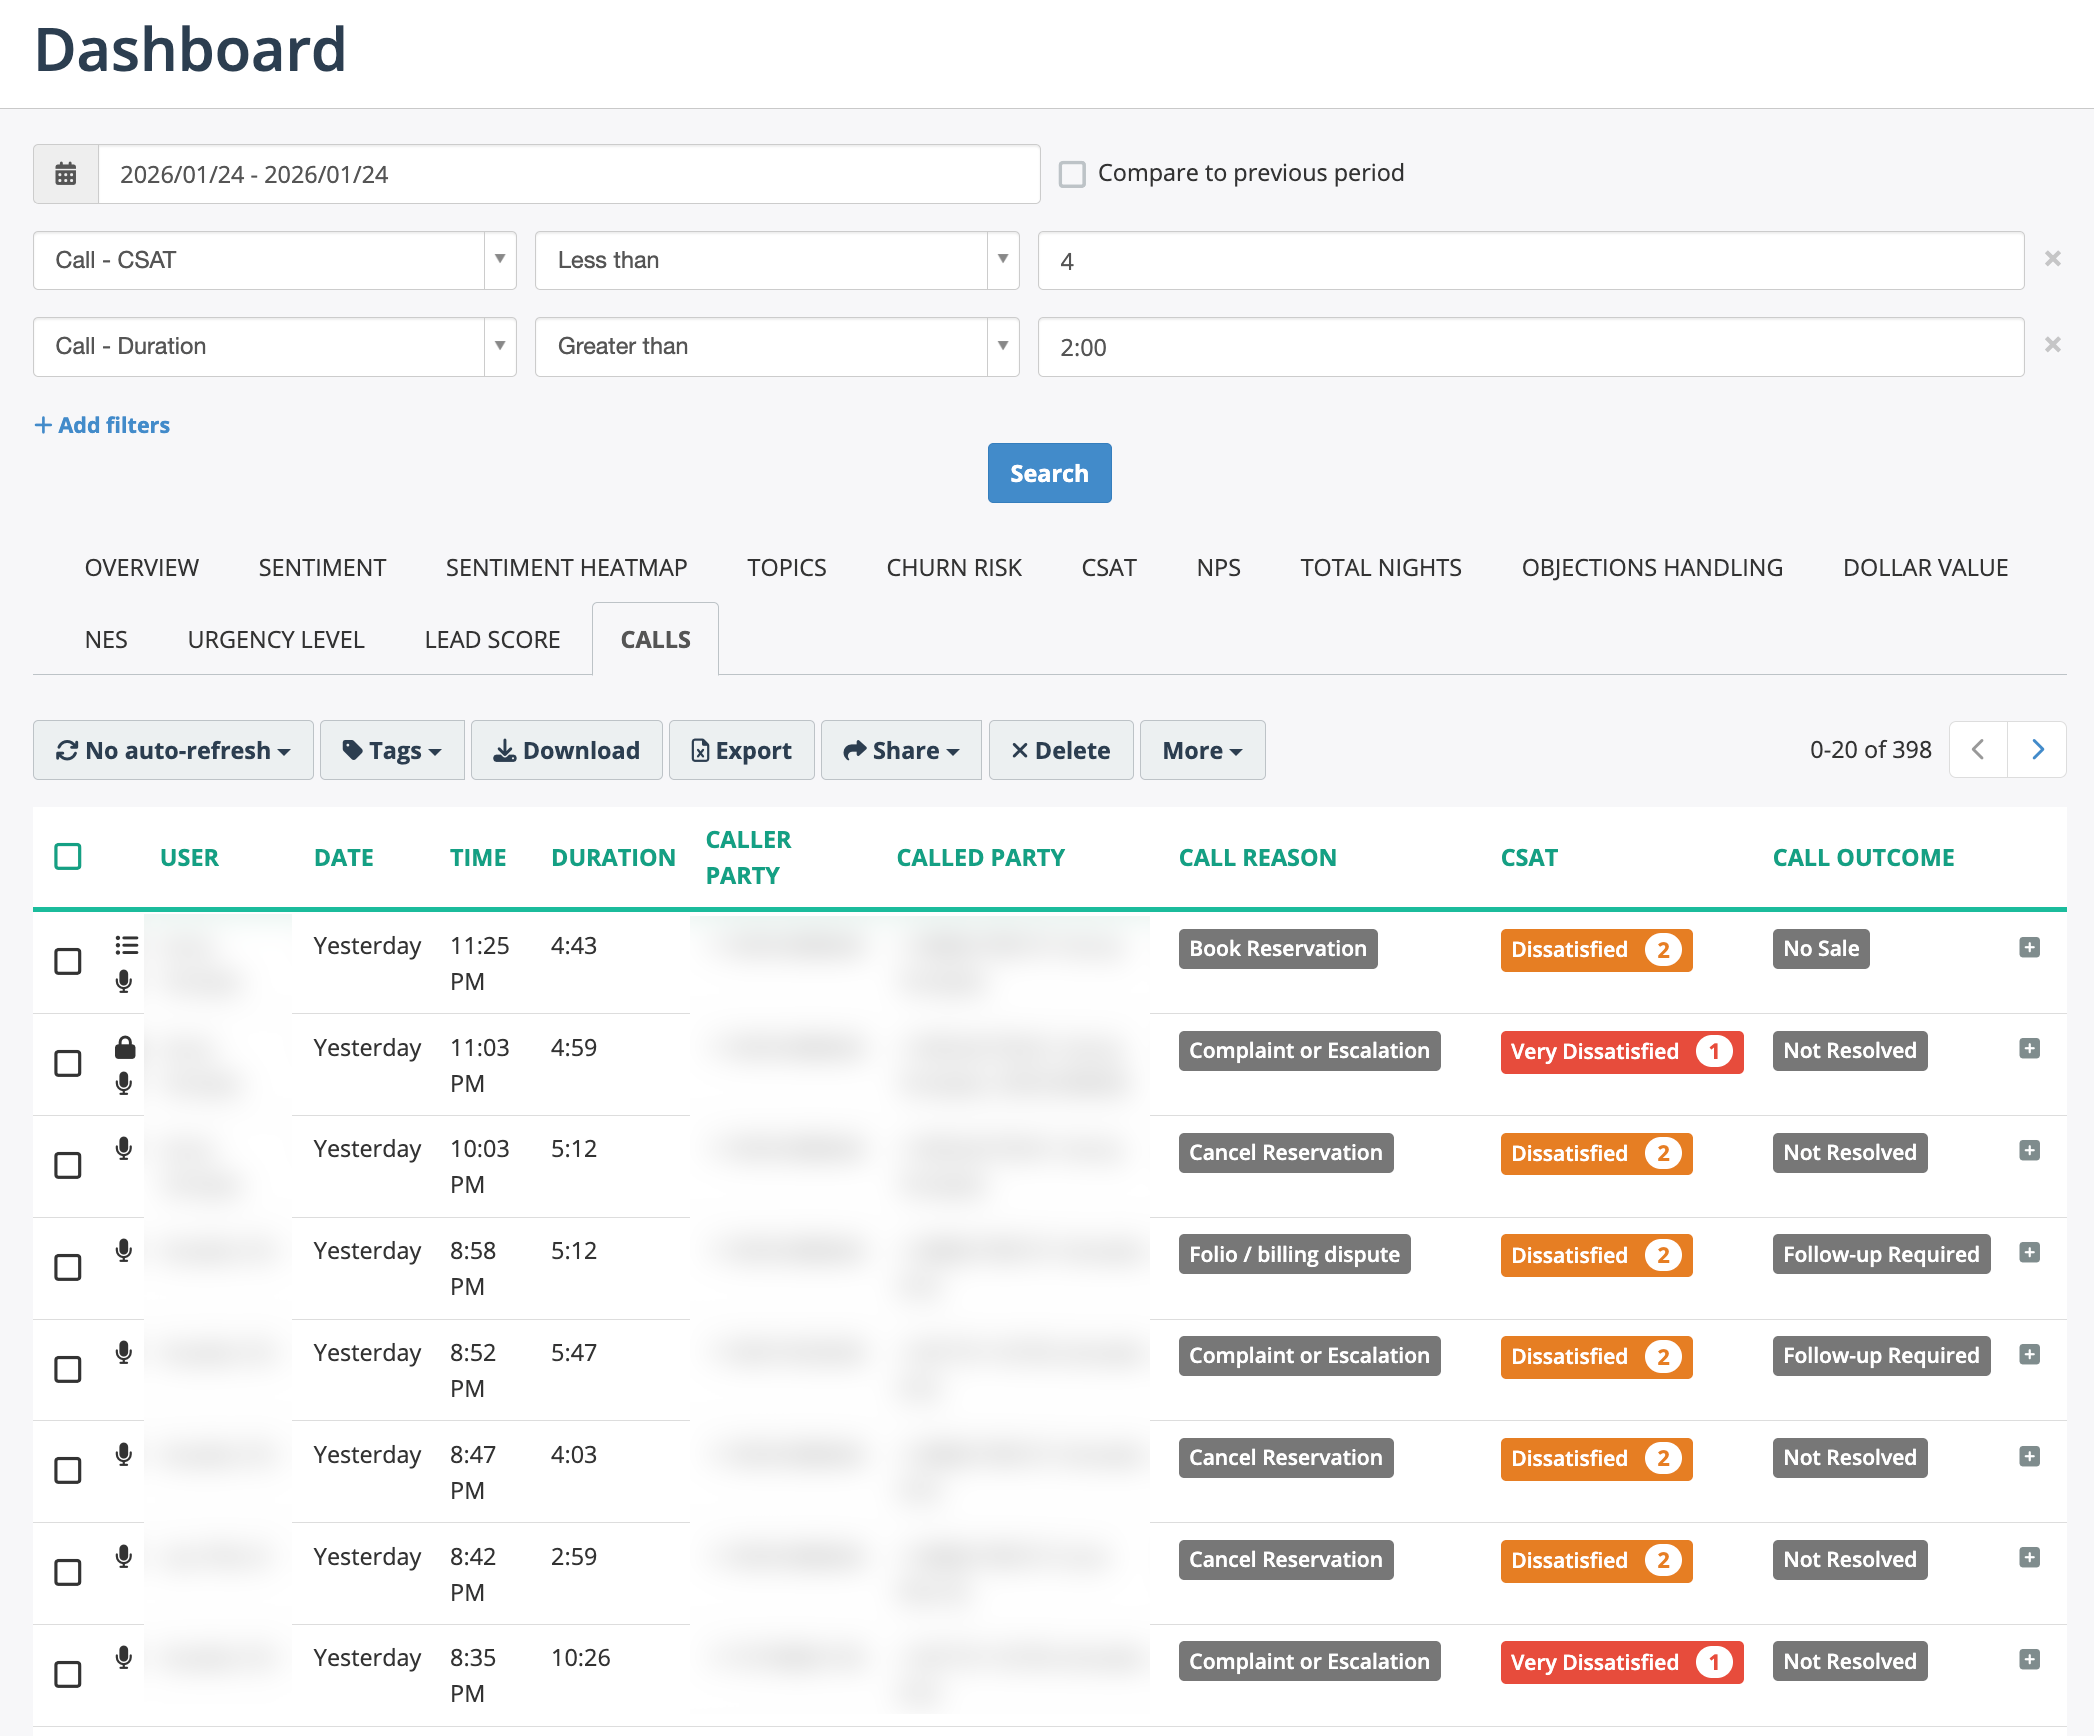This screenshot has height=1736, width=2094.
Task: Expand details plus icon for No Sale row
Action: 2029,947
